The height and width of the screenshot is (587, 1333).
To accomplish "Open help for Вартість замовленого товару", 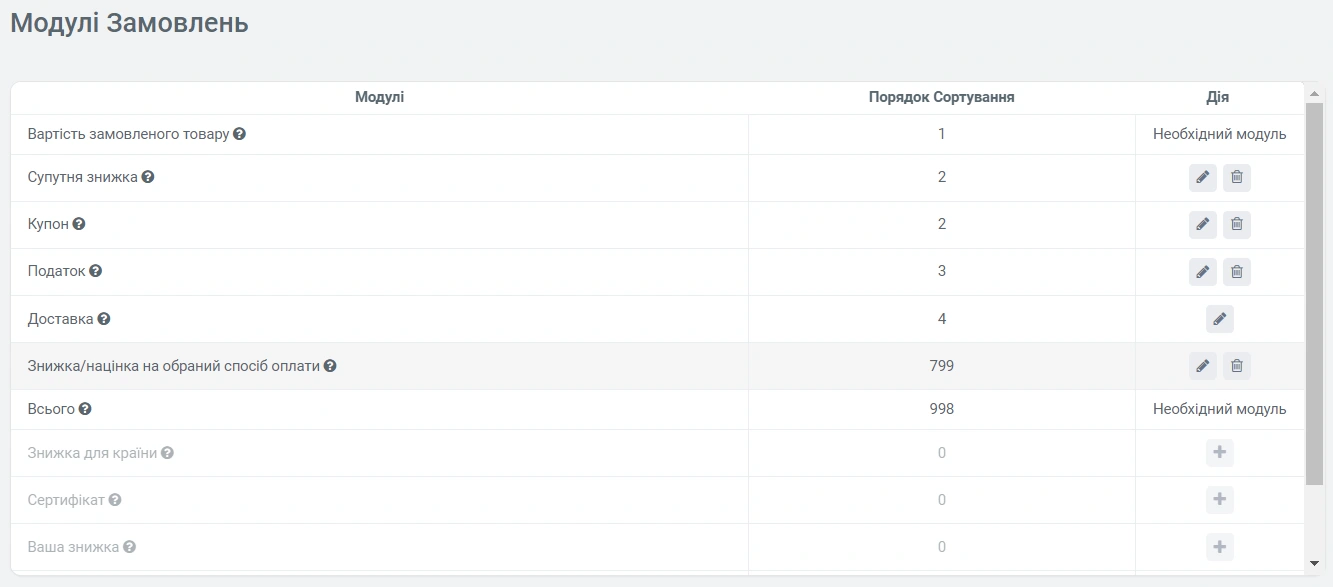I will [x=240, y=134].
